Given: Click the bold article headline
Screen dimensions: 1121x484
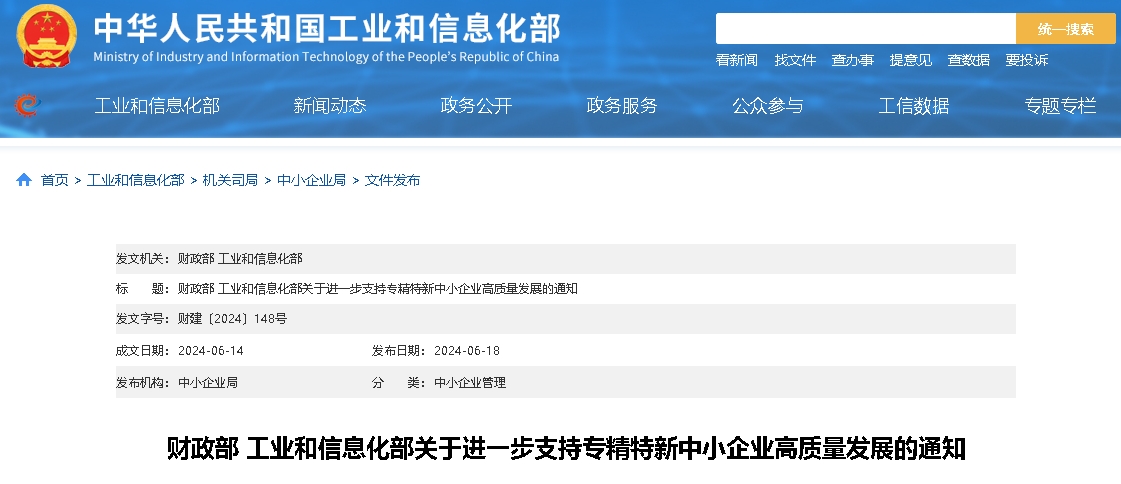Looking at the screenshot, I should tap(566, 449).
